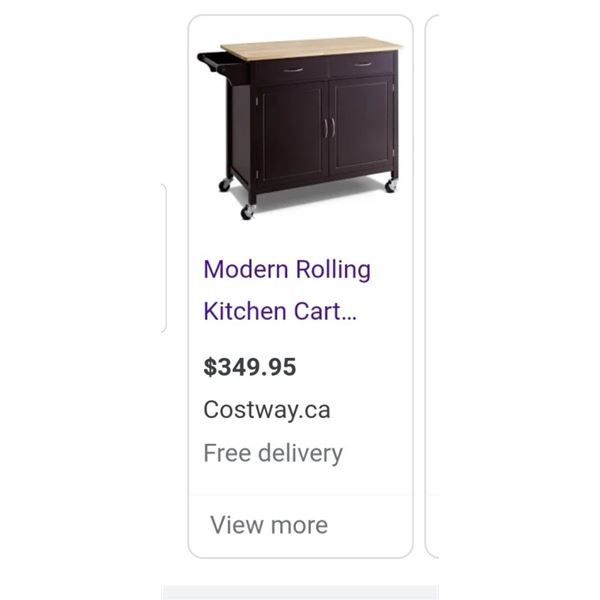
Task: Select the $349.95 price text
Action: tap(249, 367)
